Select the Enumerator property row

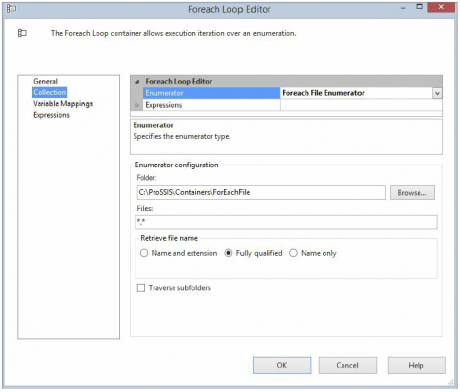(x=211, y=93)
